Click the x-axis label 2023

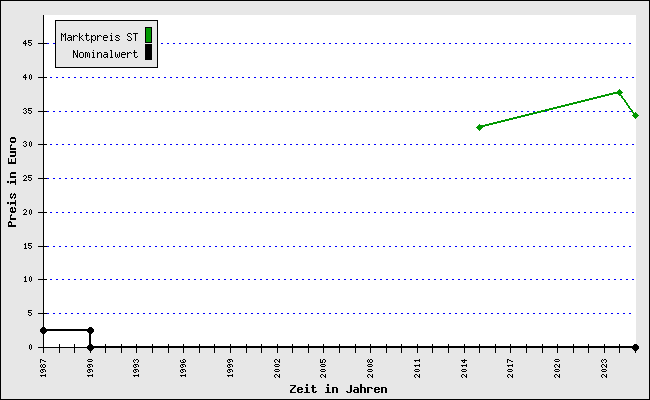(604, 368)
